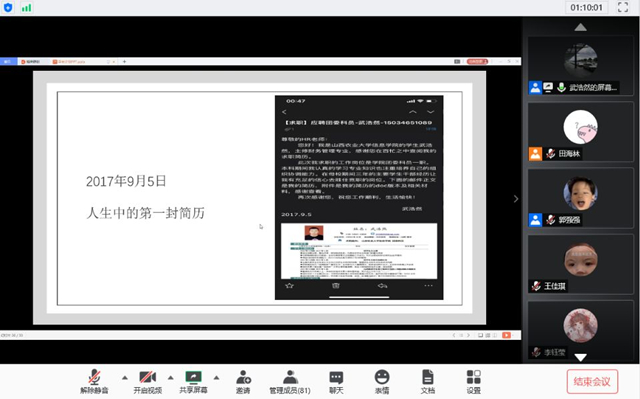
Task: Select 田海林 participant avatar
Action: coord(580,127)
